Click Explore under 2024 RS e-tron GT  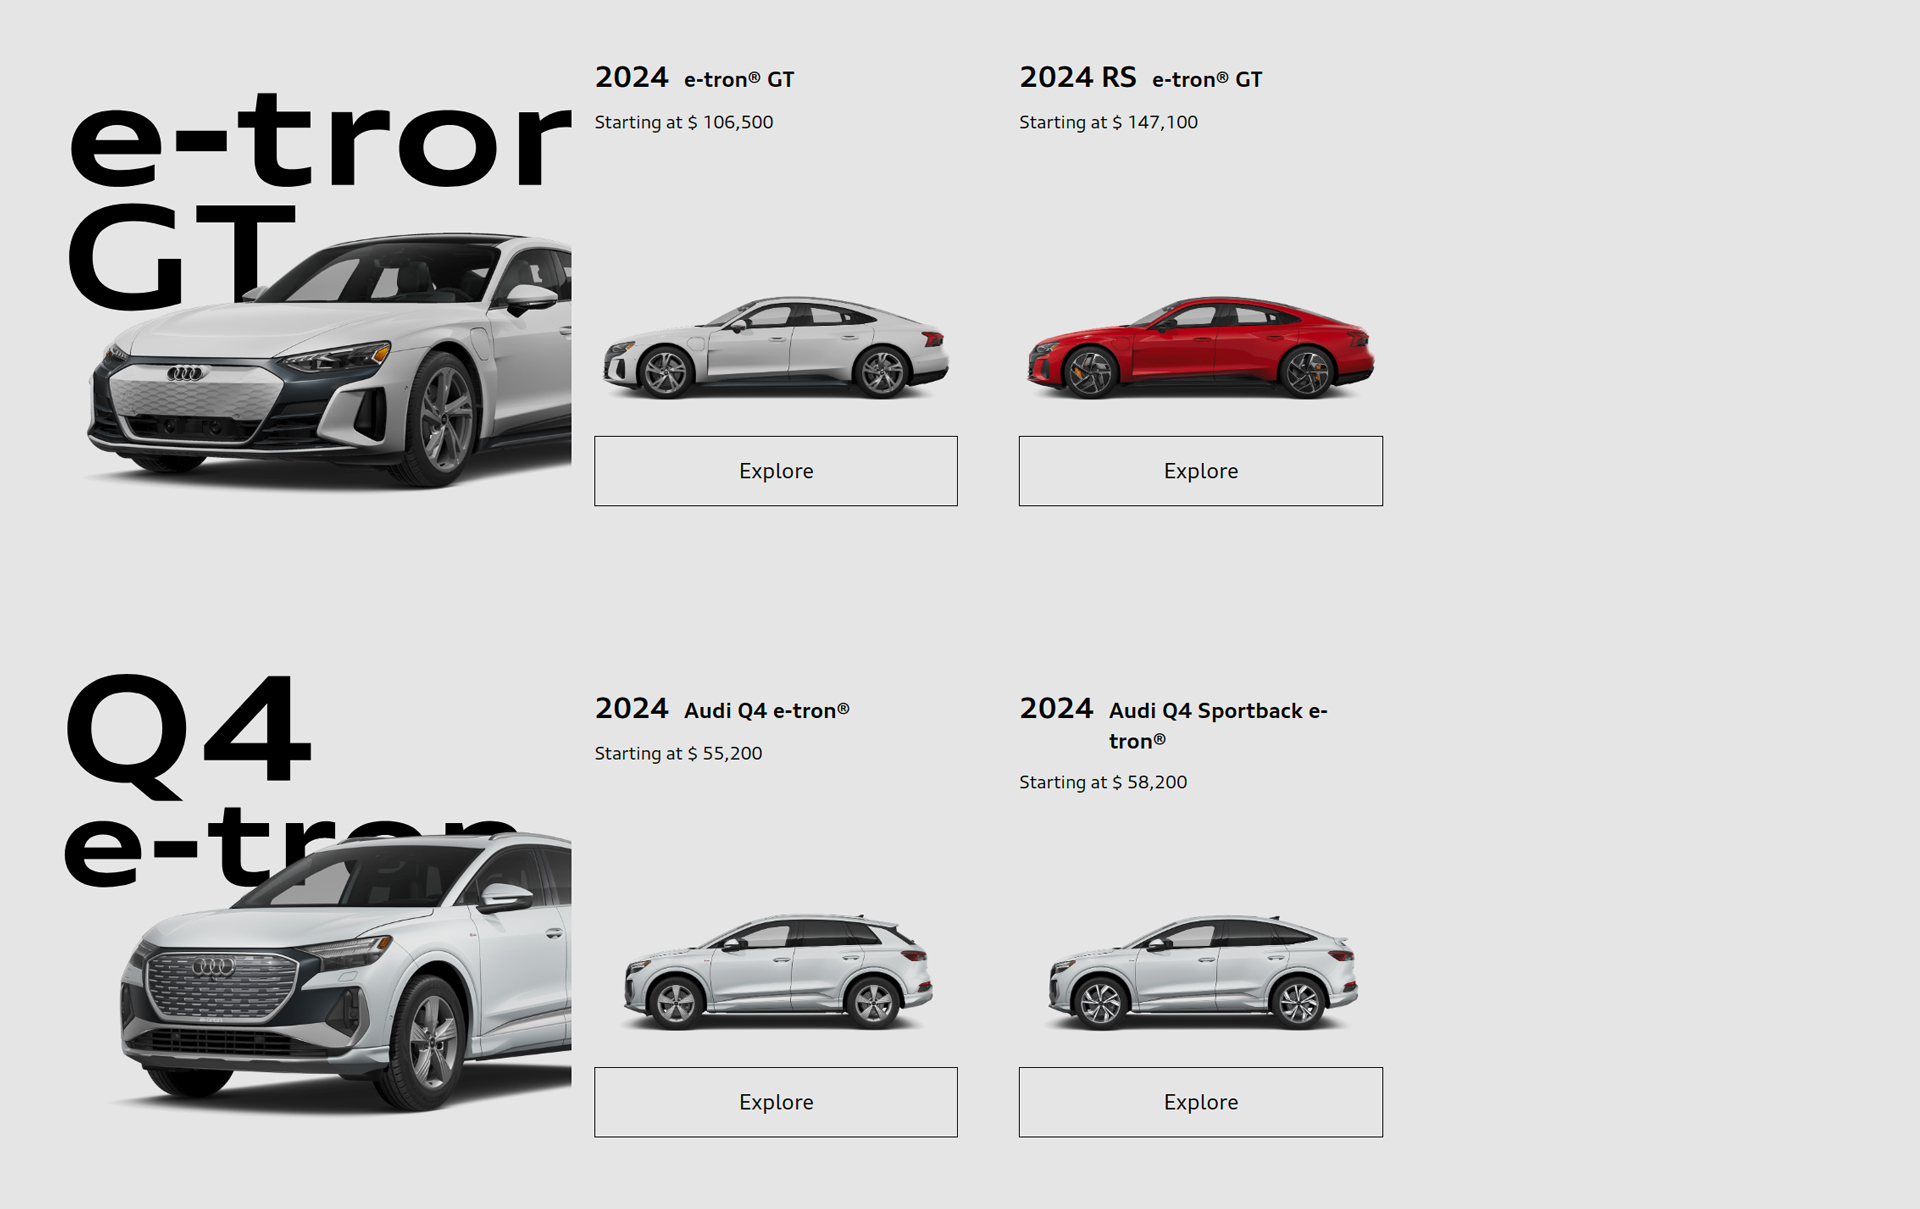(x=1200, y=471)
